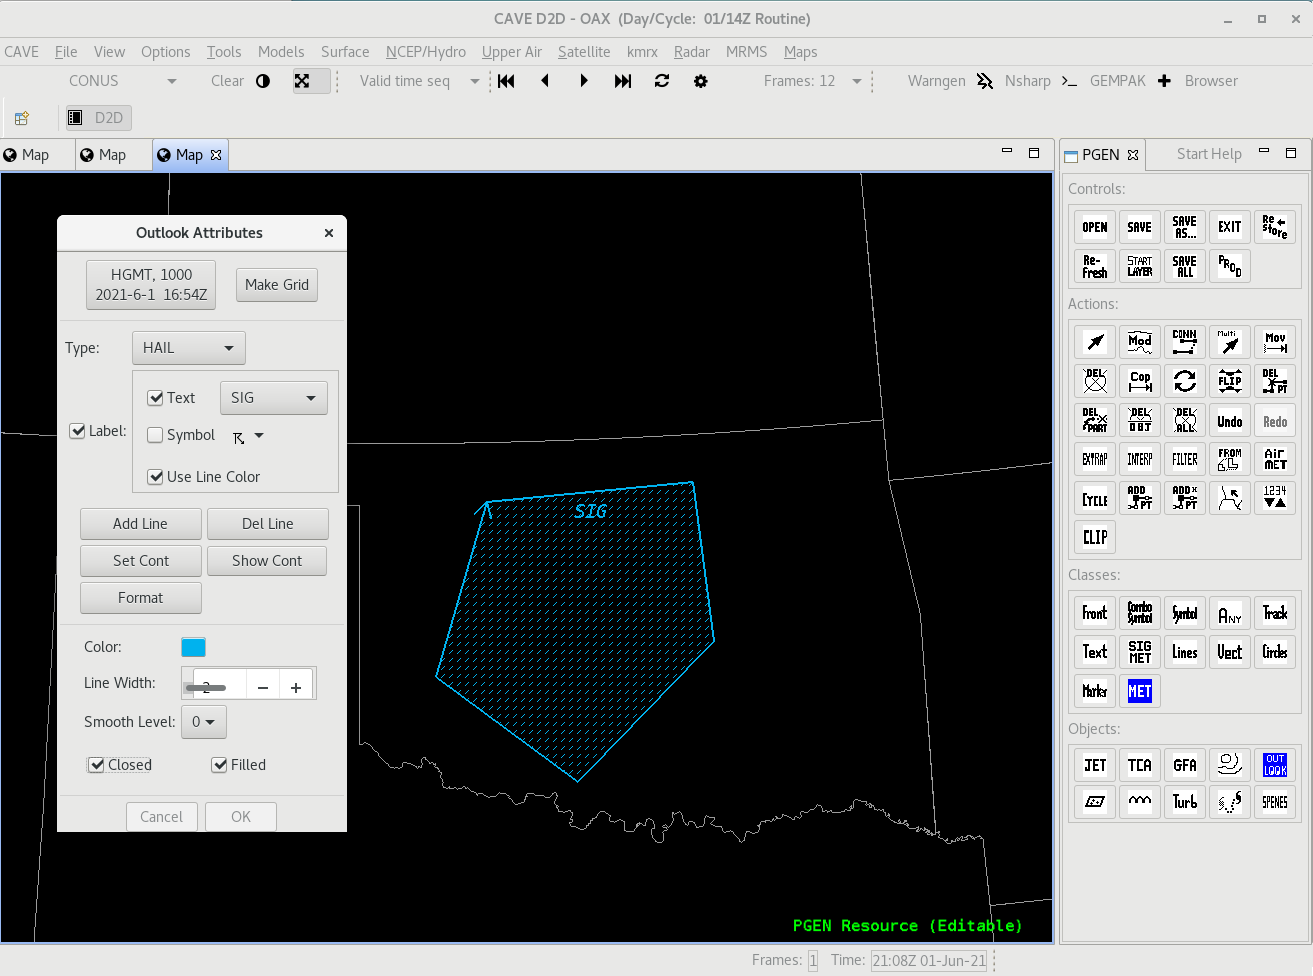The width and height of the screenshot is (1313, 976).
Task: Click the blue Color swatch
Action: (x=193, y=647)
